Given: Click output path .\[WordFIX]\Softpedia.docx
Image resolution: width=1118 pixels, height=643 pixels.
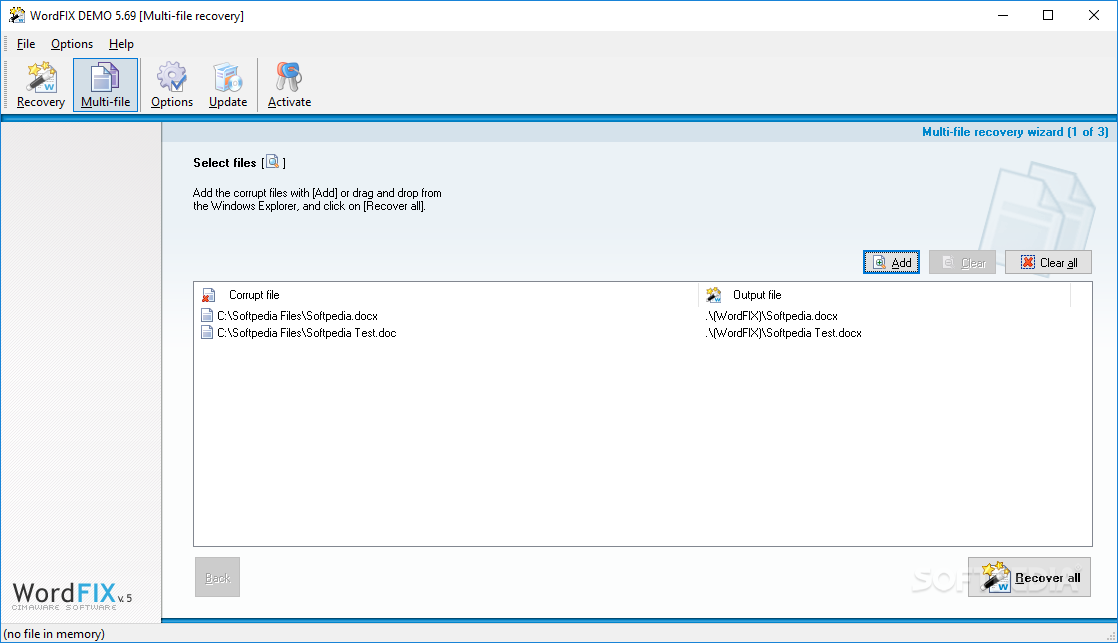Looking at the screenshot, I should click(771, 316).
